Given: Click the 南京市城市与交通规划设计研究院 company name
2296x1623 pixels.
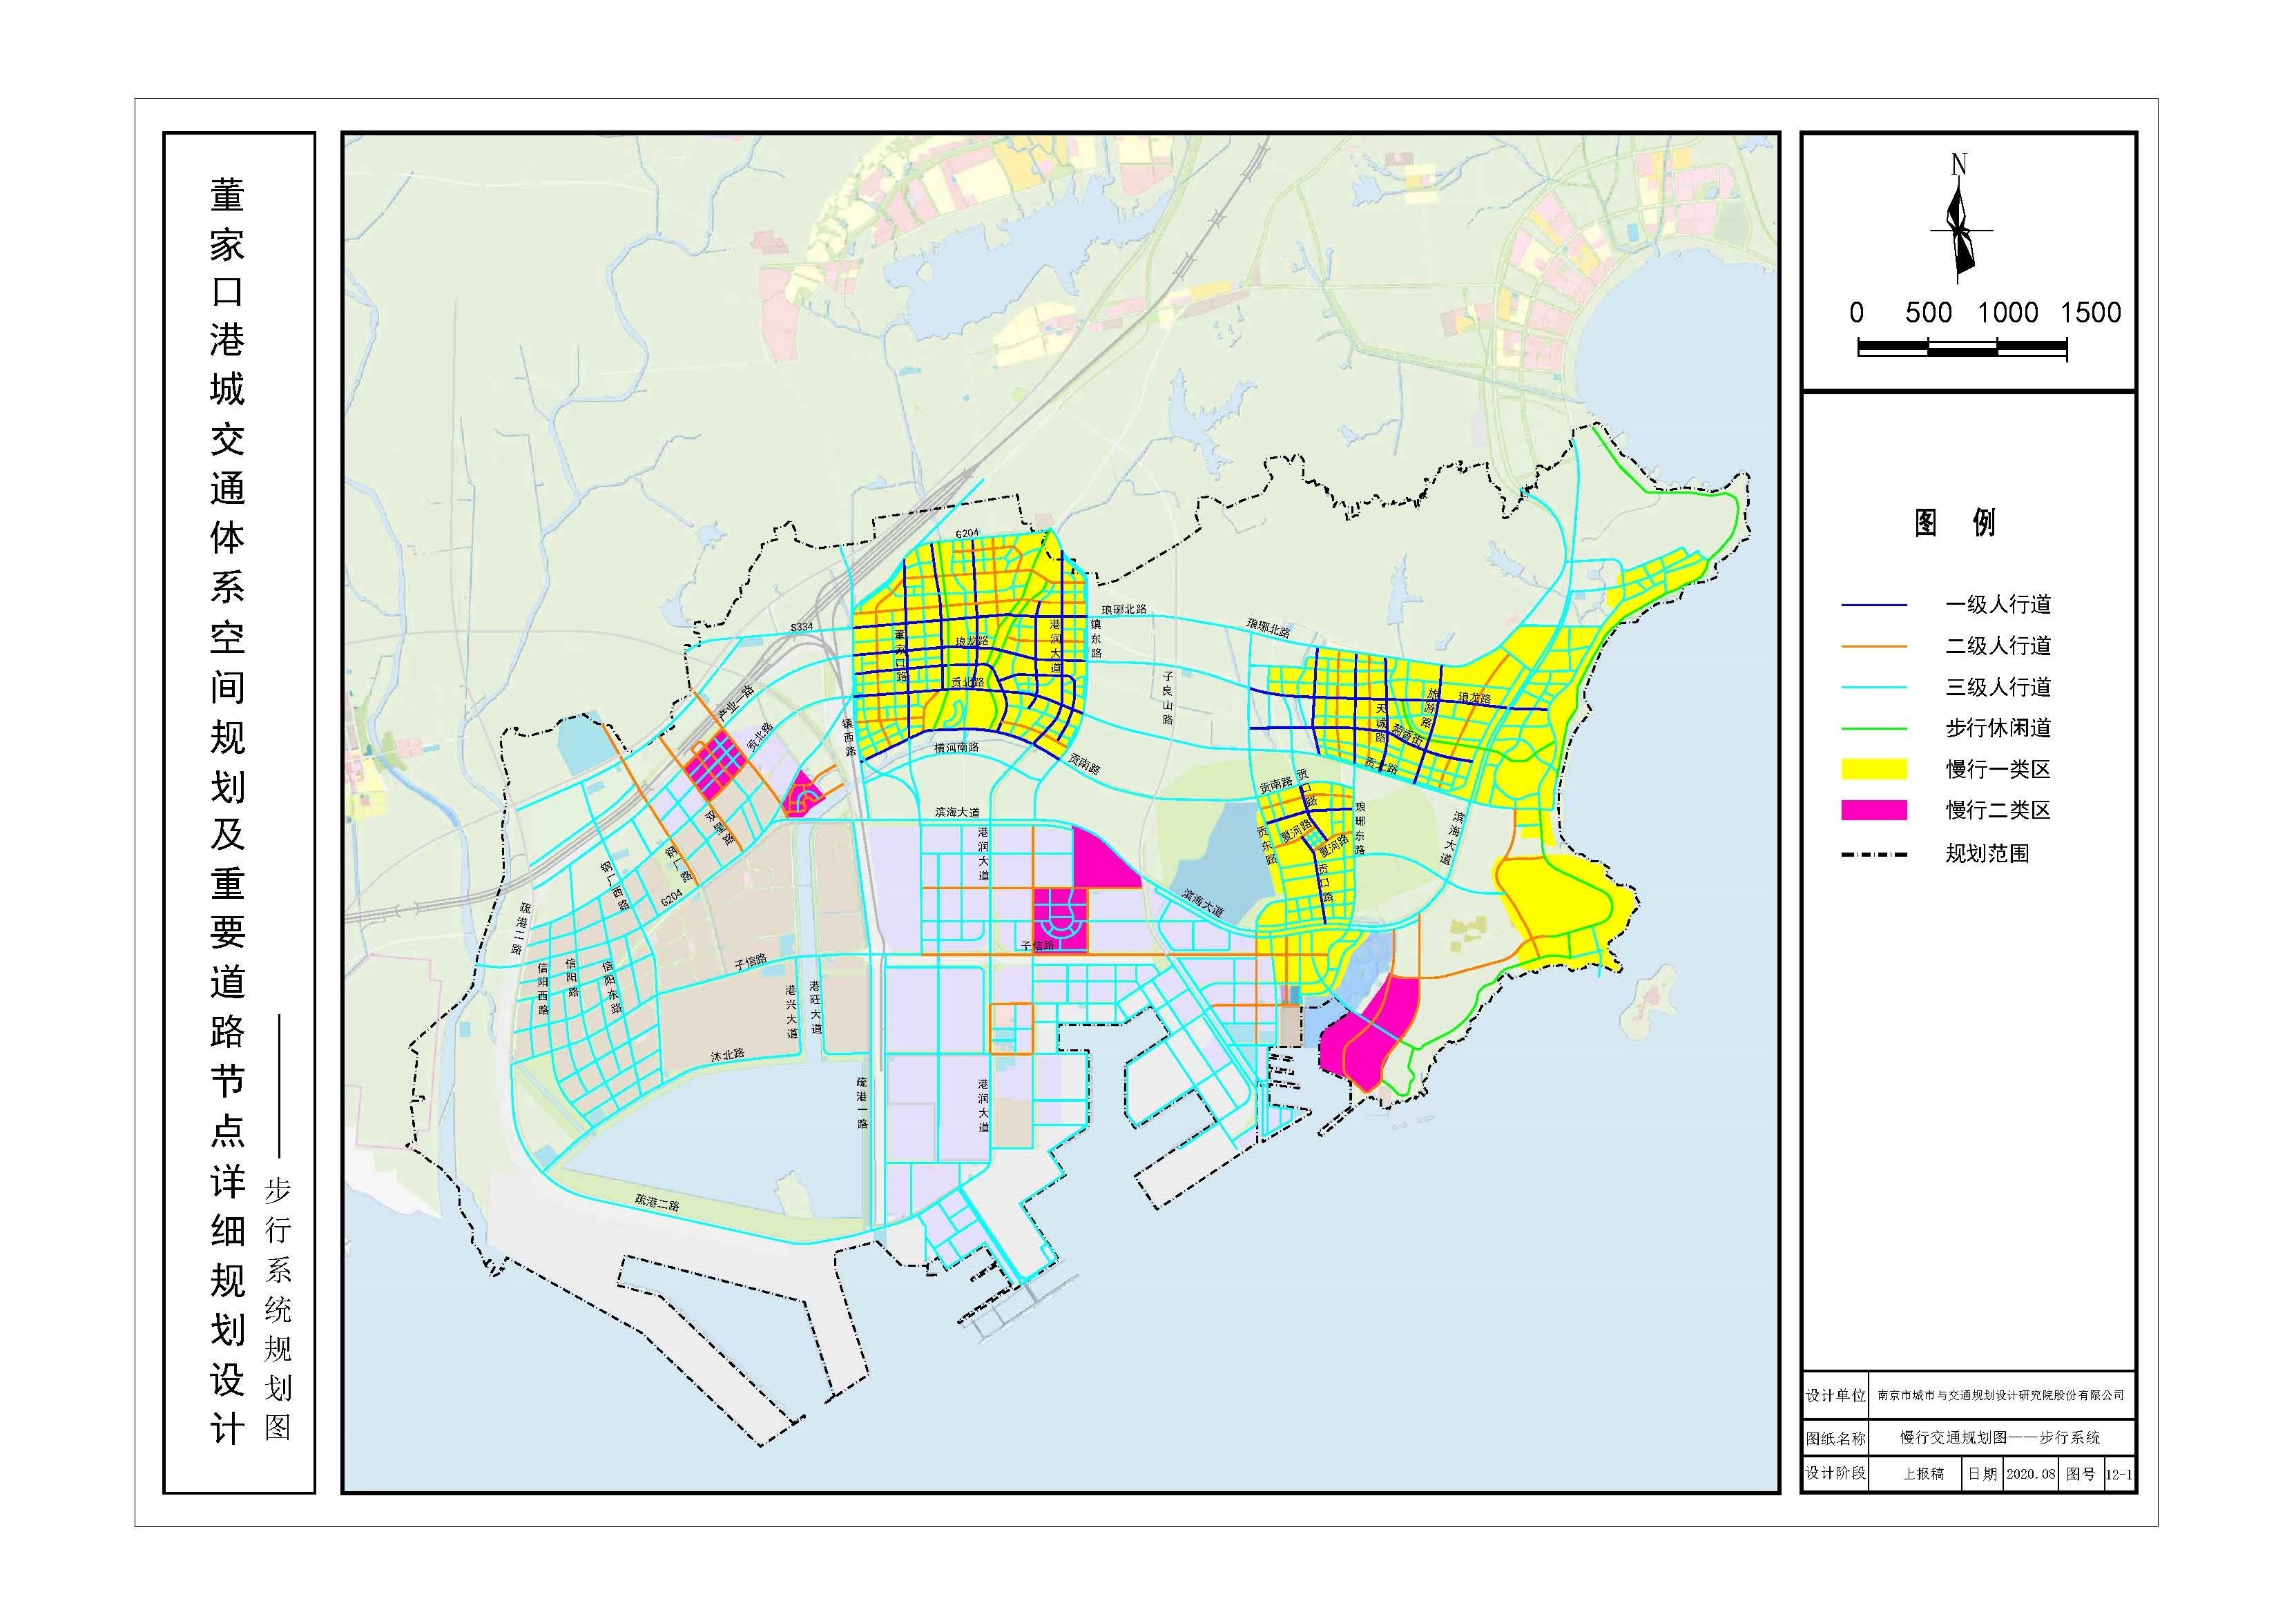Looking at the screenshot, I should tap(2001, 1395).
